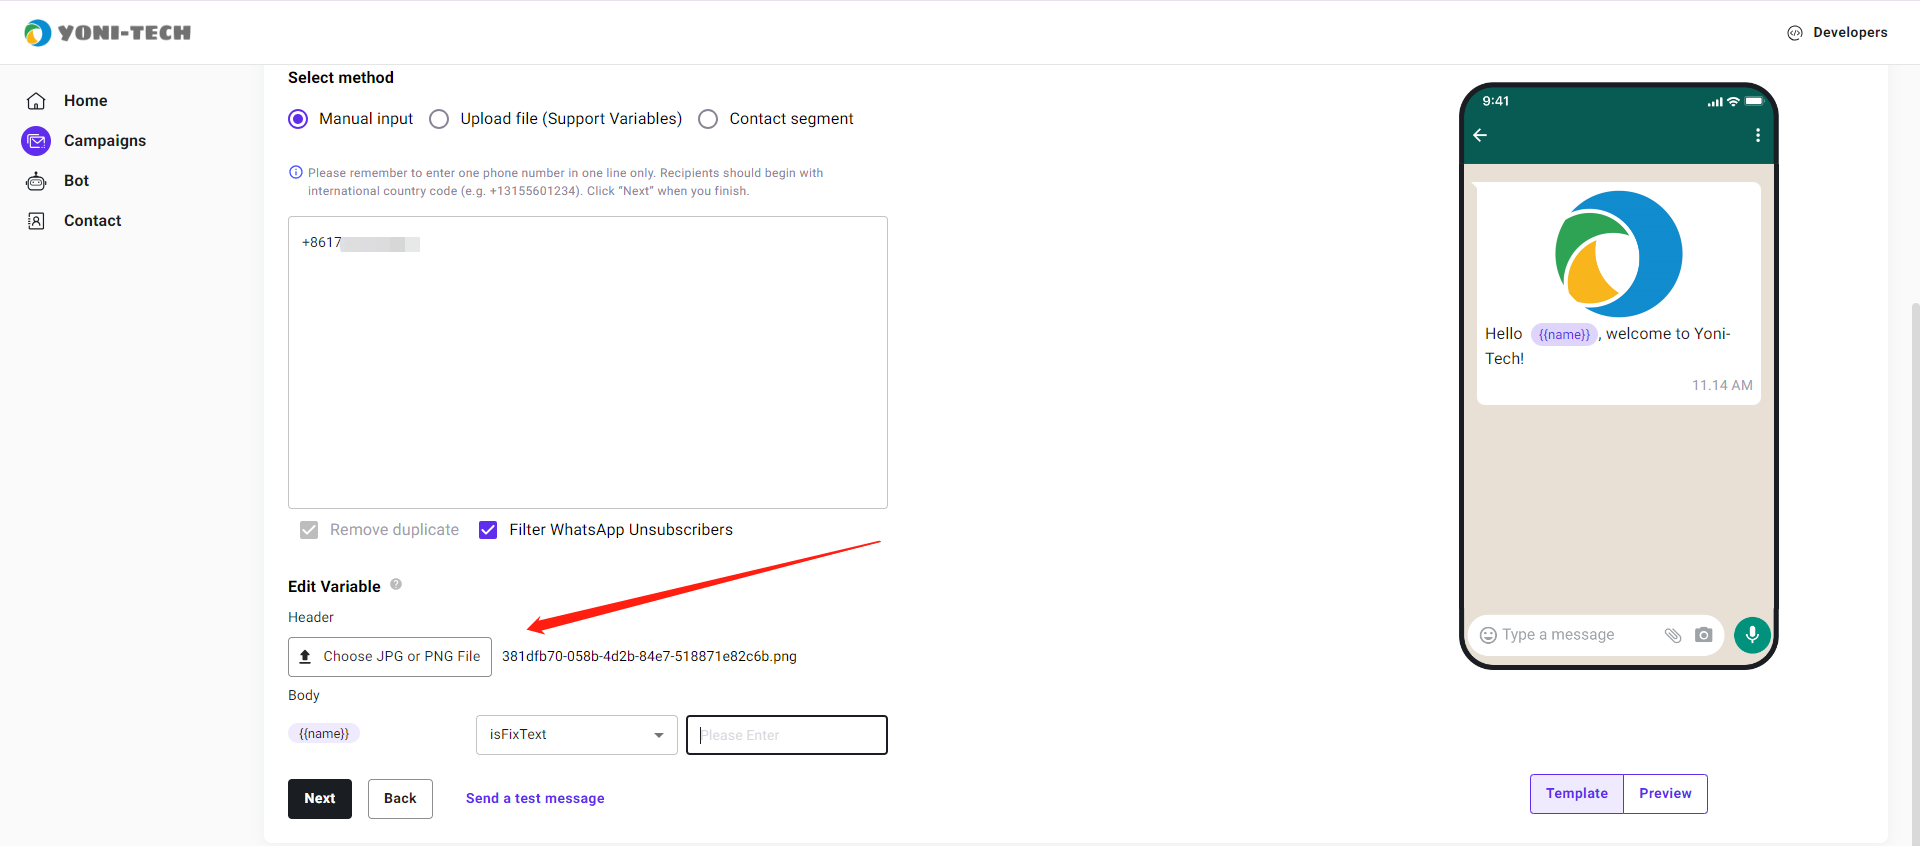Click the Edit Variable help icon
Viewport: 1920px width, 846px height.
coord(396,585)
